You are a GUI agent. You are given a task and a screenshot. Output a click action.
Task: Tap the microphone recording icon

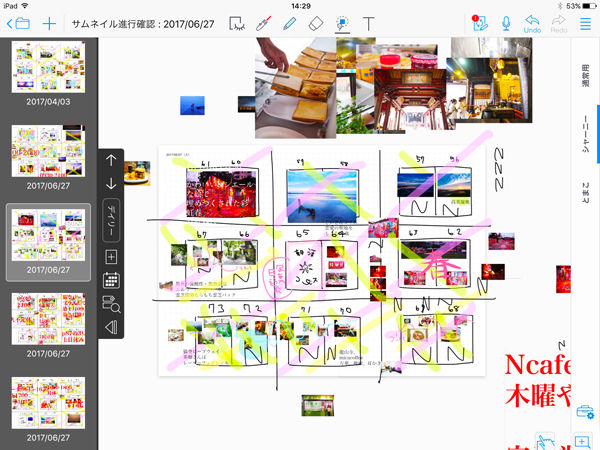click(506, 24)
